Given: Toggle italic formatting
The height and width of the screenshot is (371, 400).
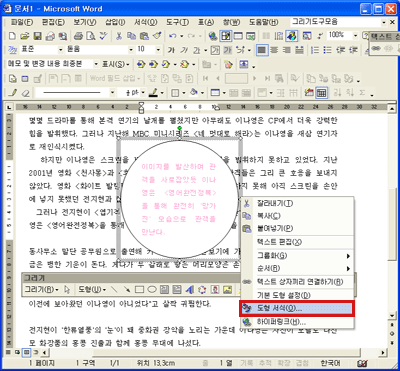Looking at the screenshot, I should (x=184, y=50).
